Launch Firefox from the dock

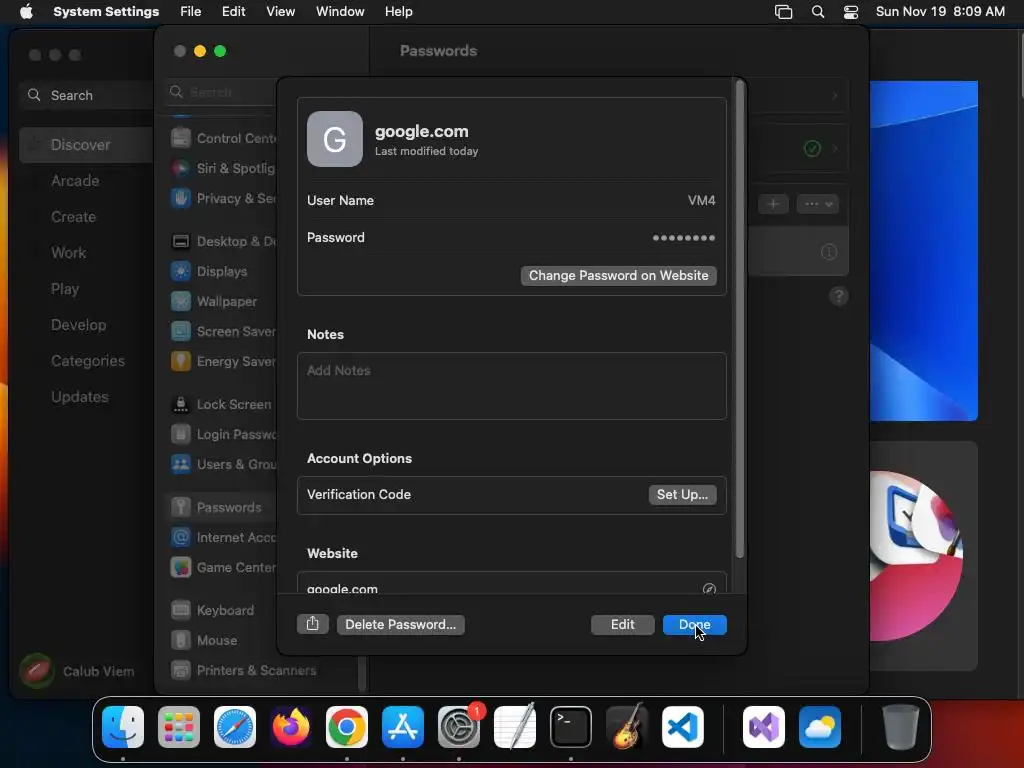pos(291,727)
